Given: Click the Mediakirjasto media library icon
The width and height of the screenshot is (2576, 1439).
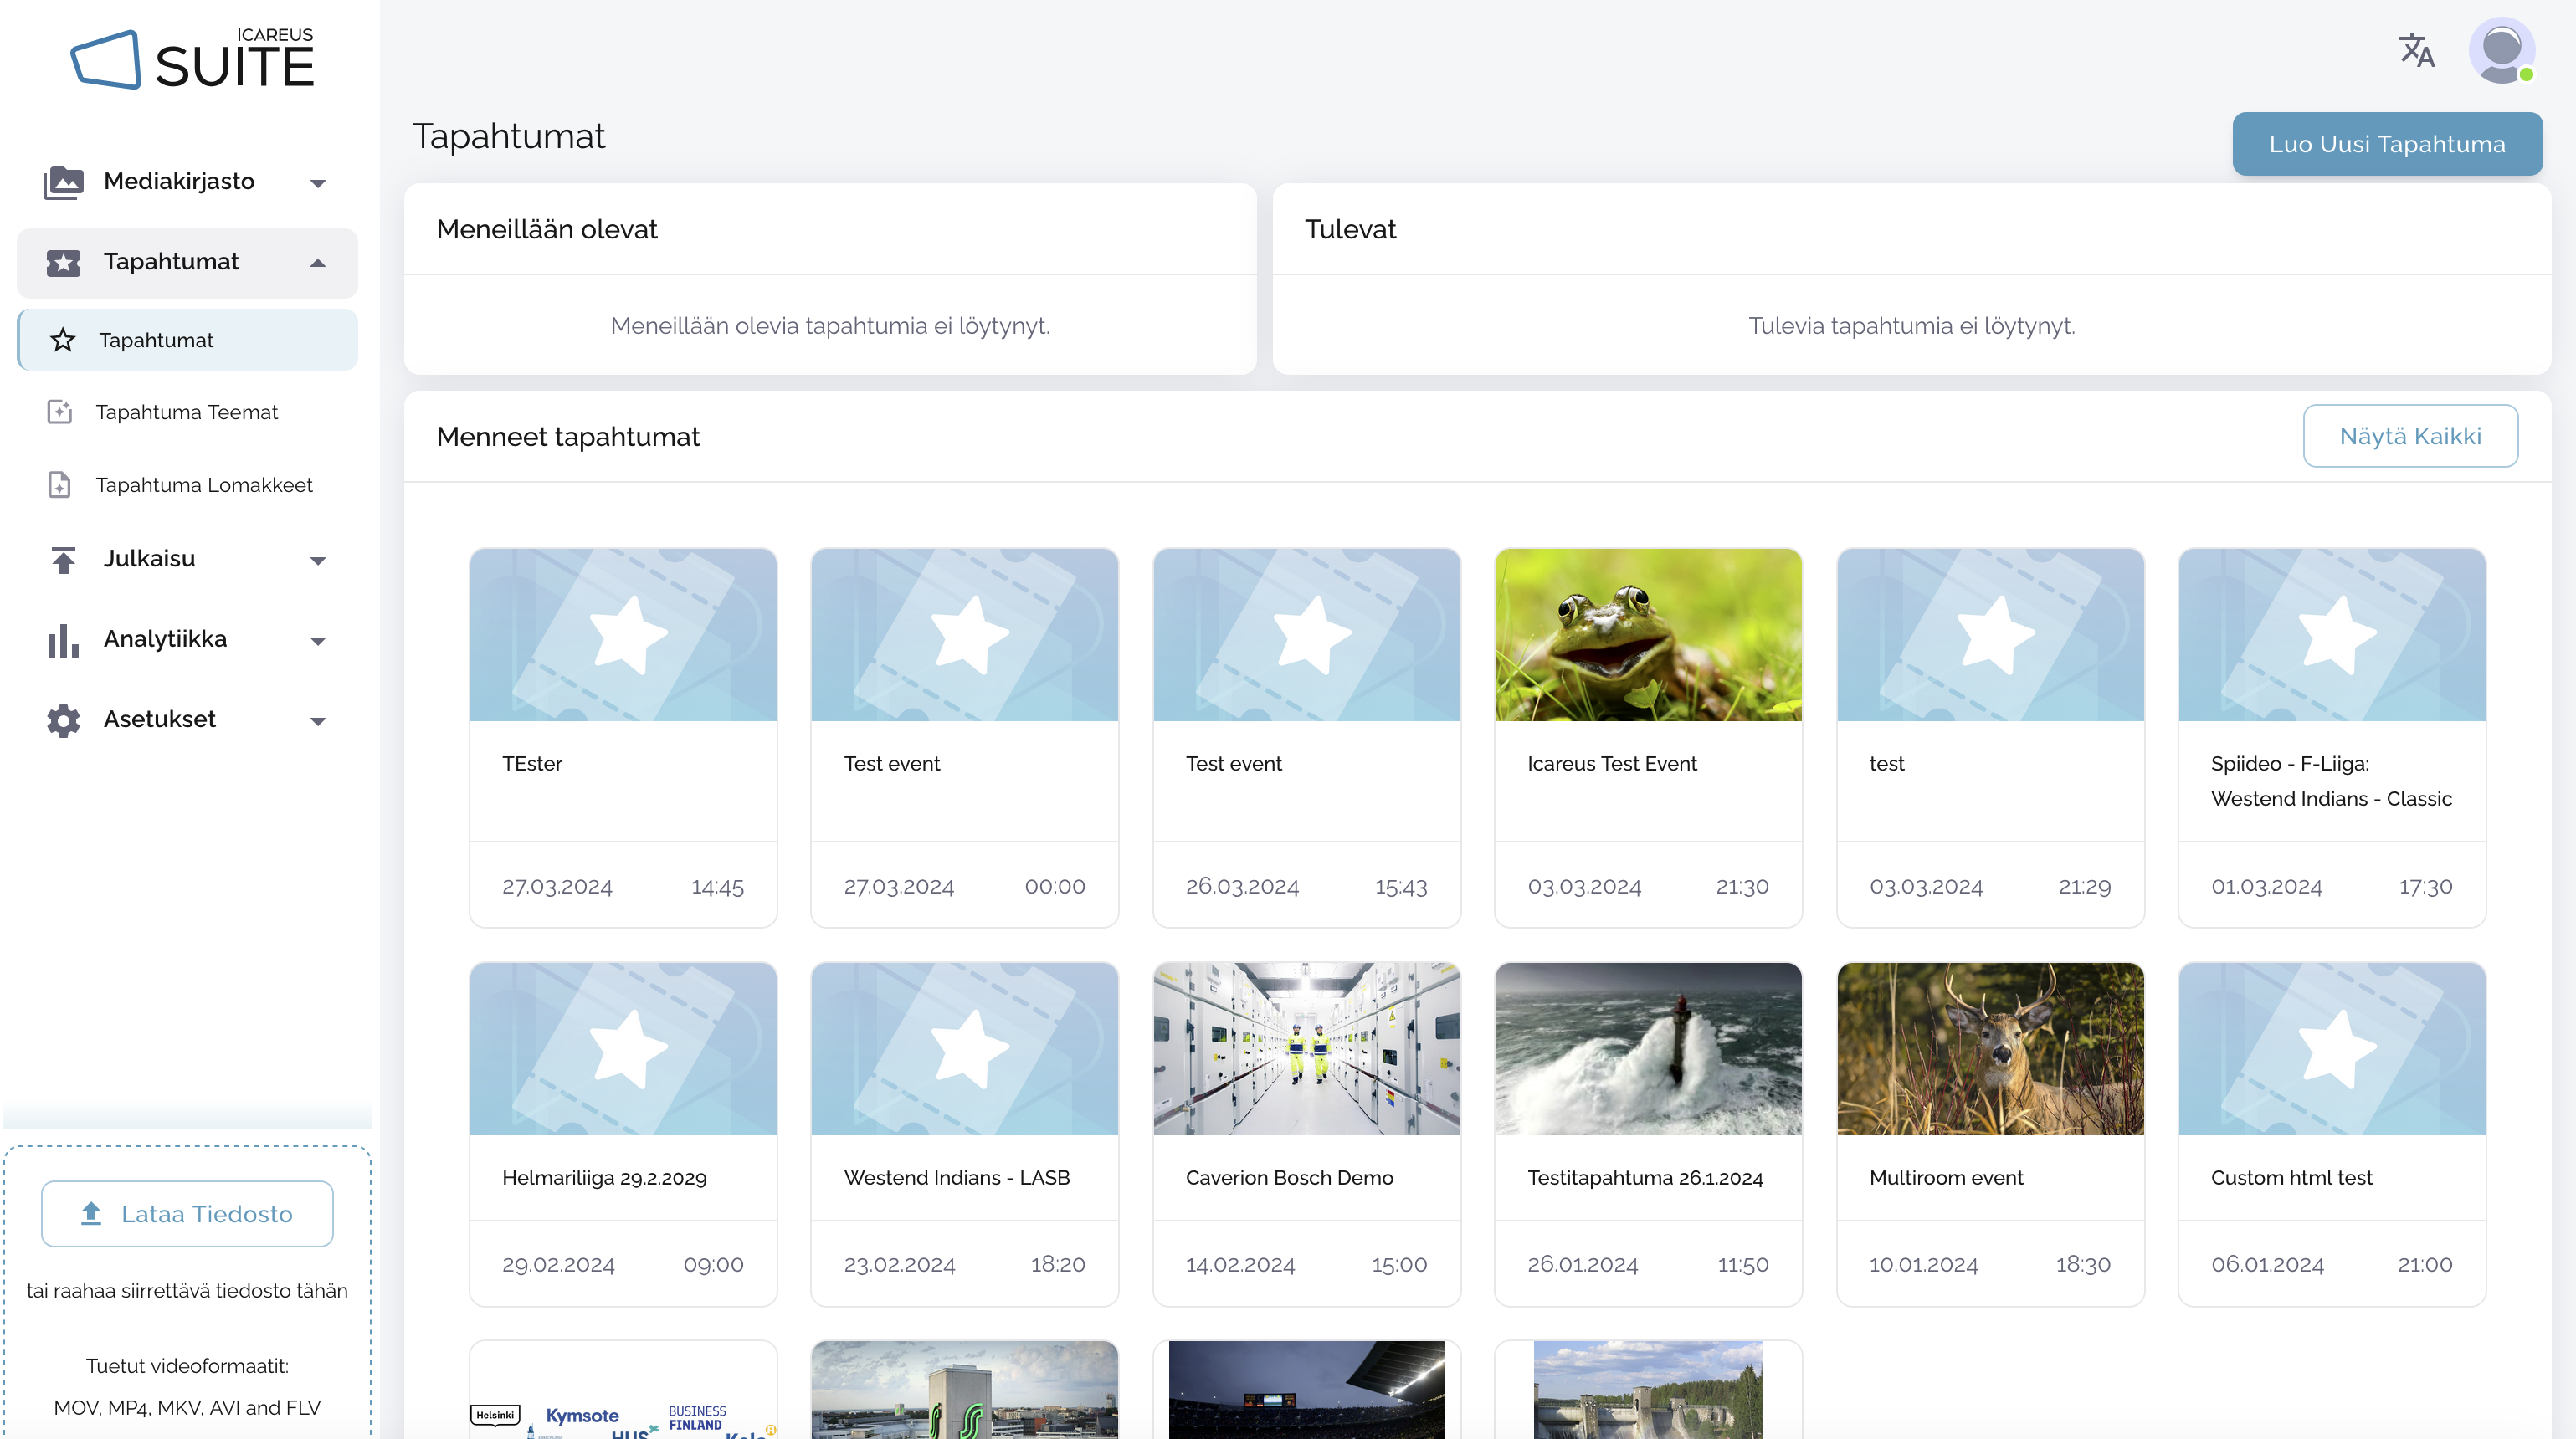Looking at the screenshot, I should (x=63, y=182).
